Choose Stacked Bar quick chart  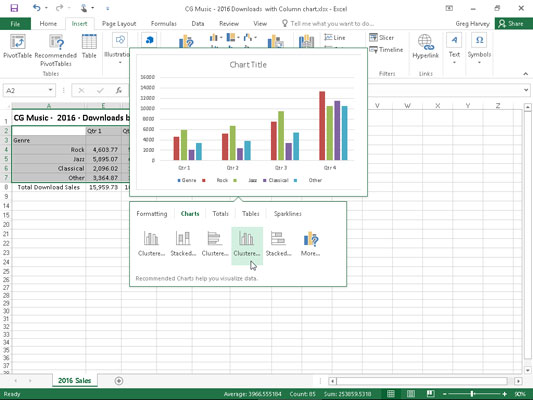(x=278, y=243)
